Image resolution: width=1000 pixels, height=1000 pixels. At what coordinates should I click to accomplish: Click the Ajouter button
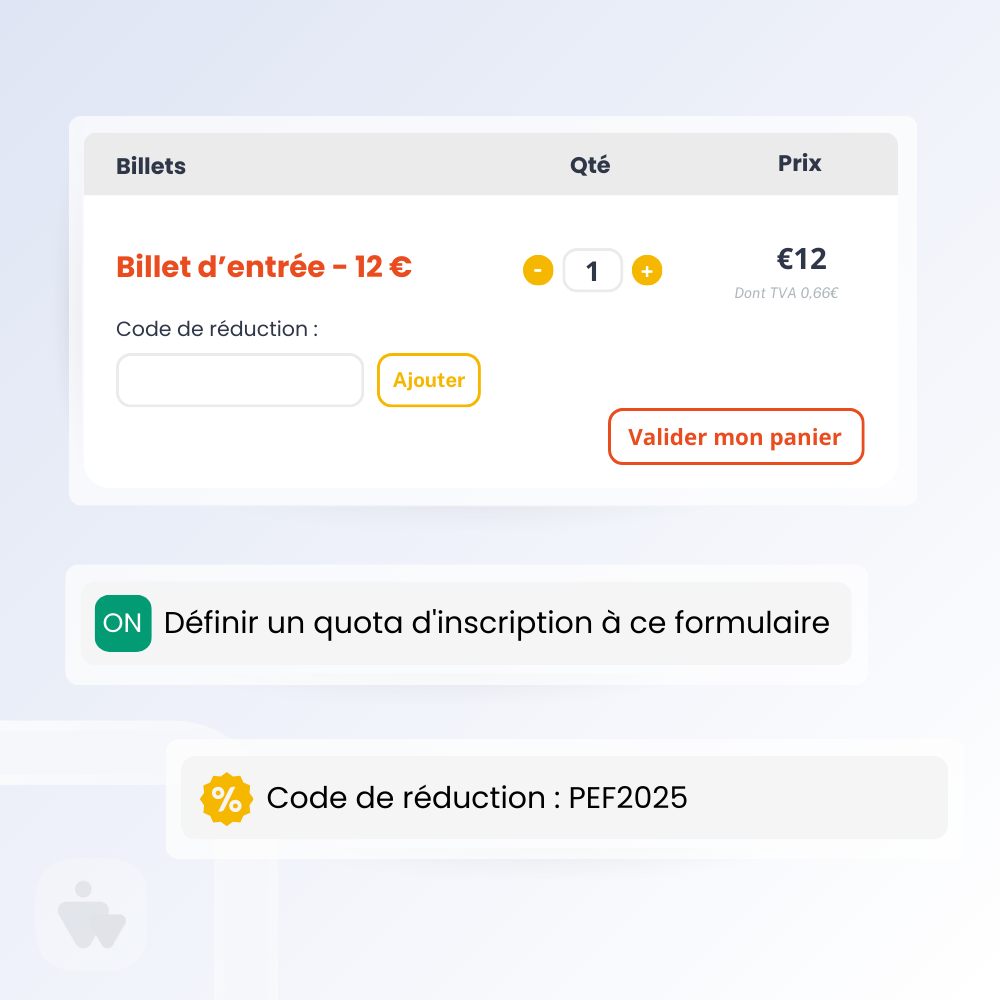tap(429, 380)
